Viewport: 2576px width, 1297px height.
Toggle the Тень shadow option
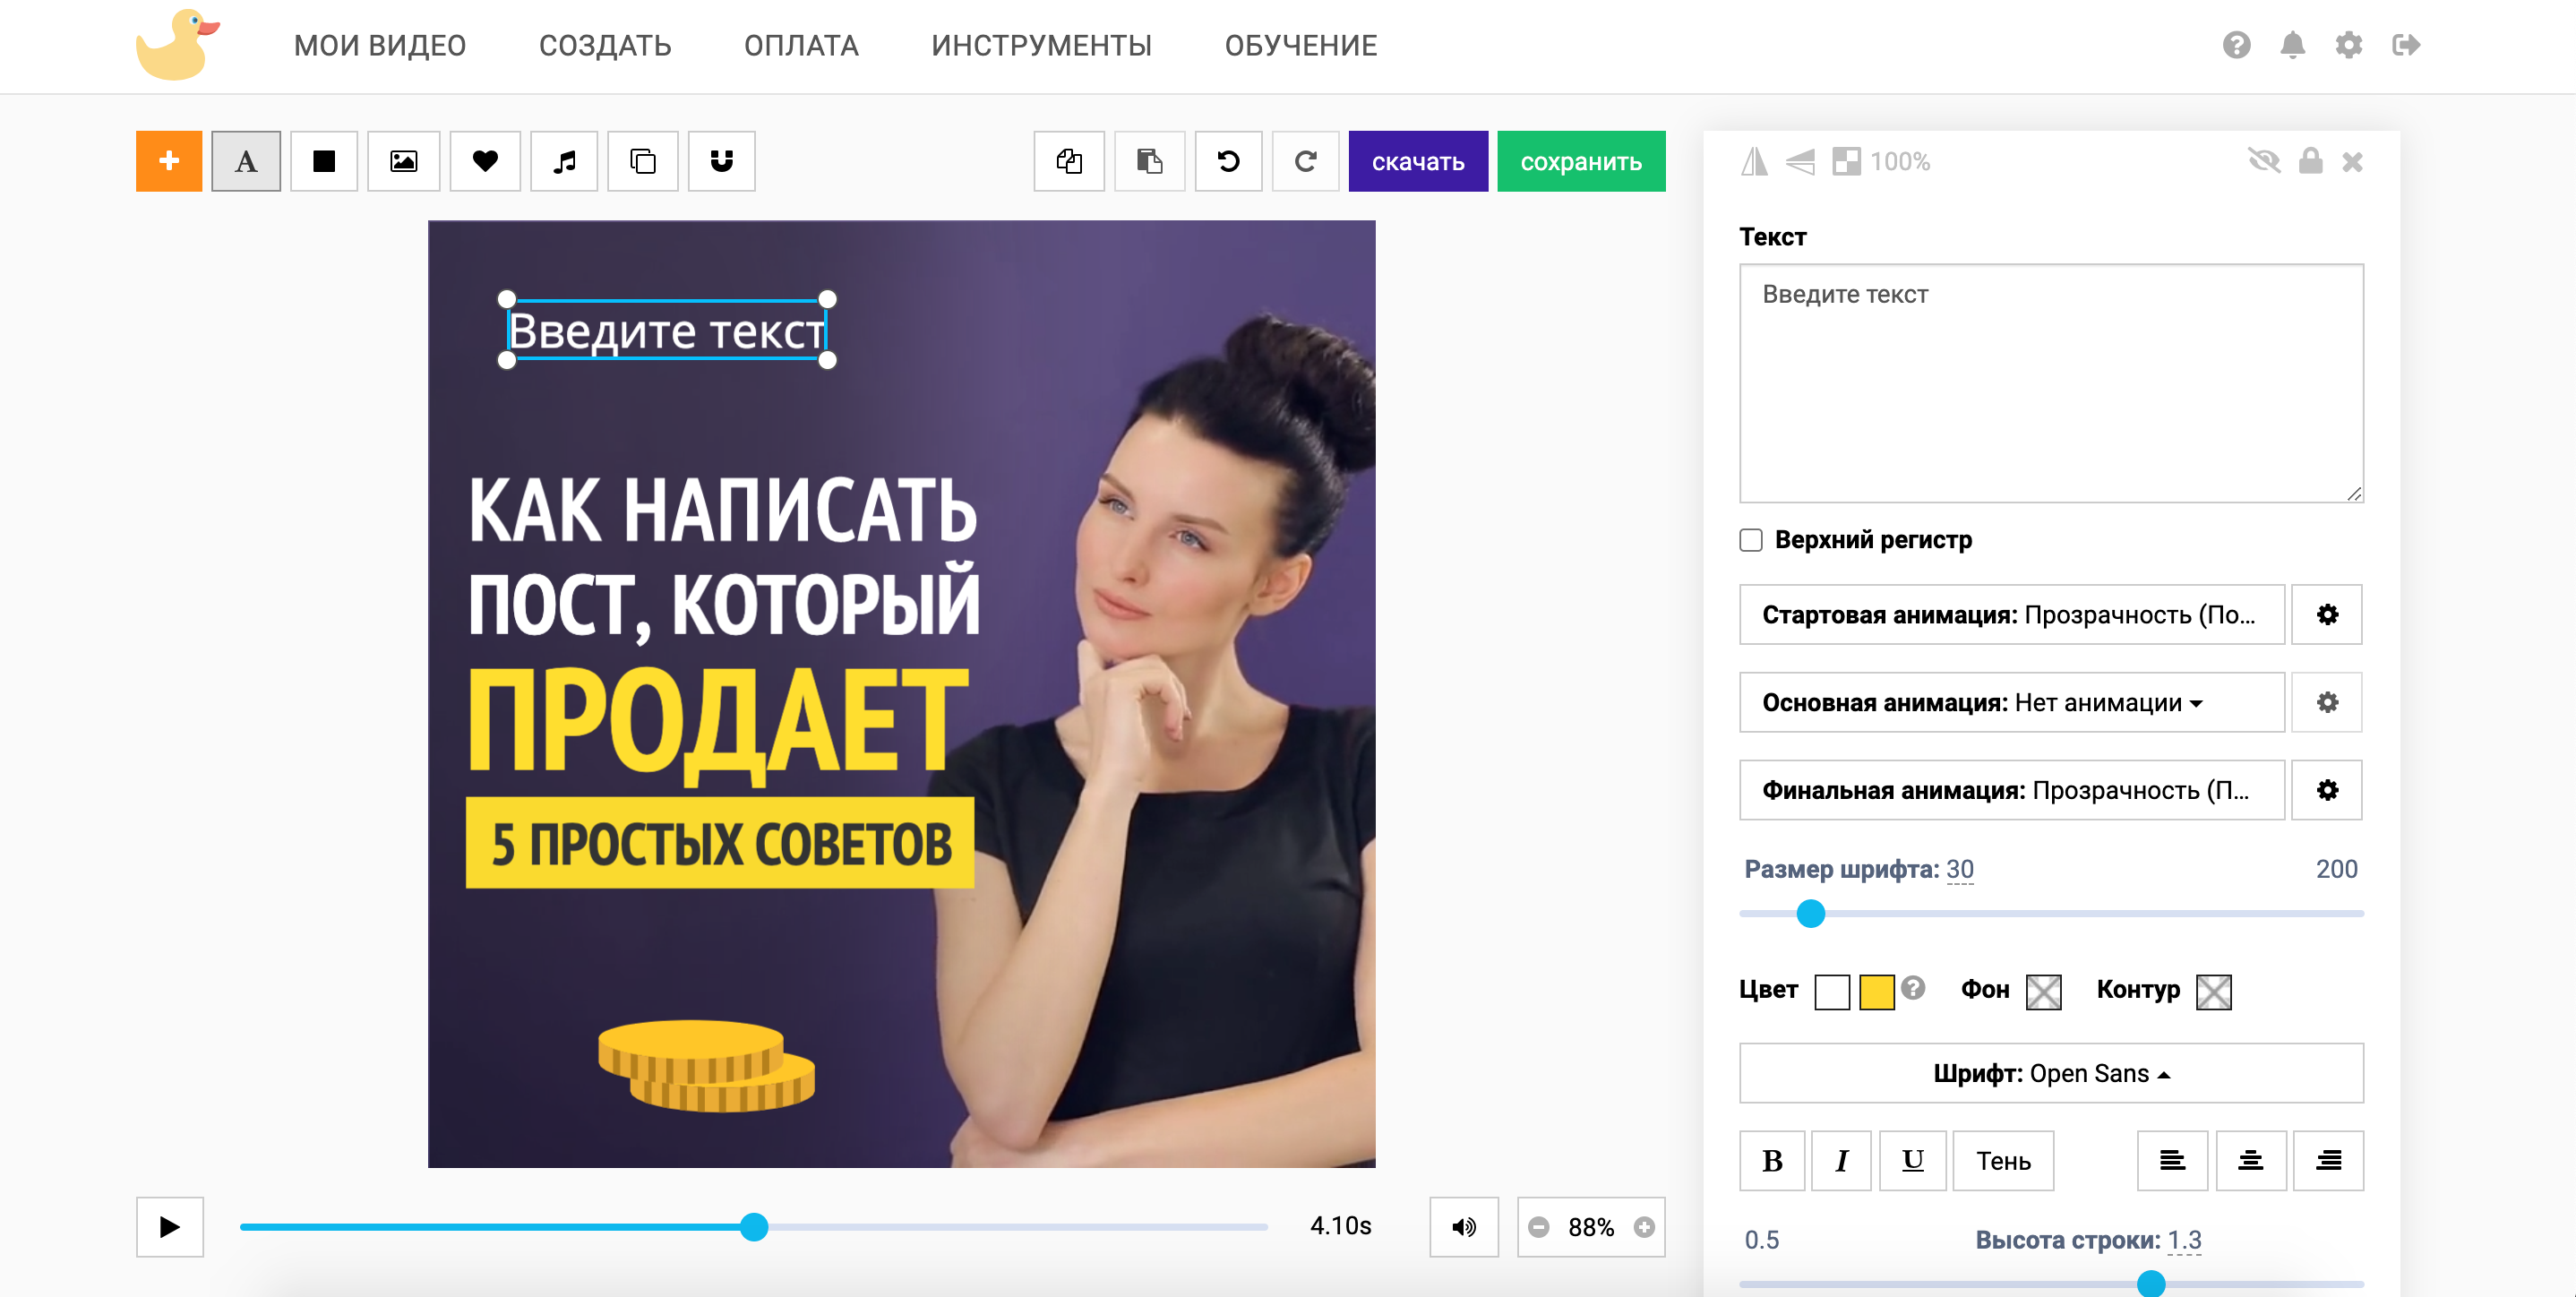(x=2003, y=1161)
